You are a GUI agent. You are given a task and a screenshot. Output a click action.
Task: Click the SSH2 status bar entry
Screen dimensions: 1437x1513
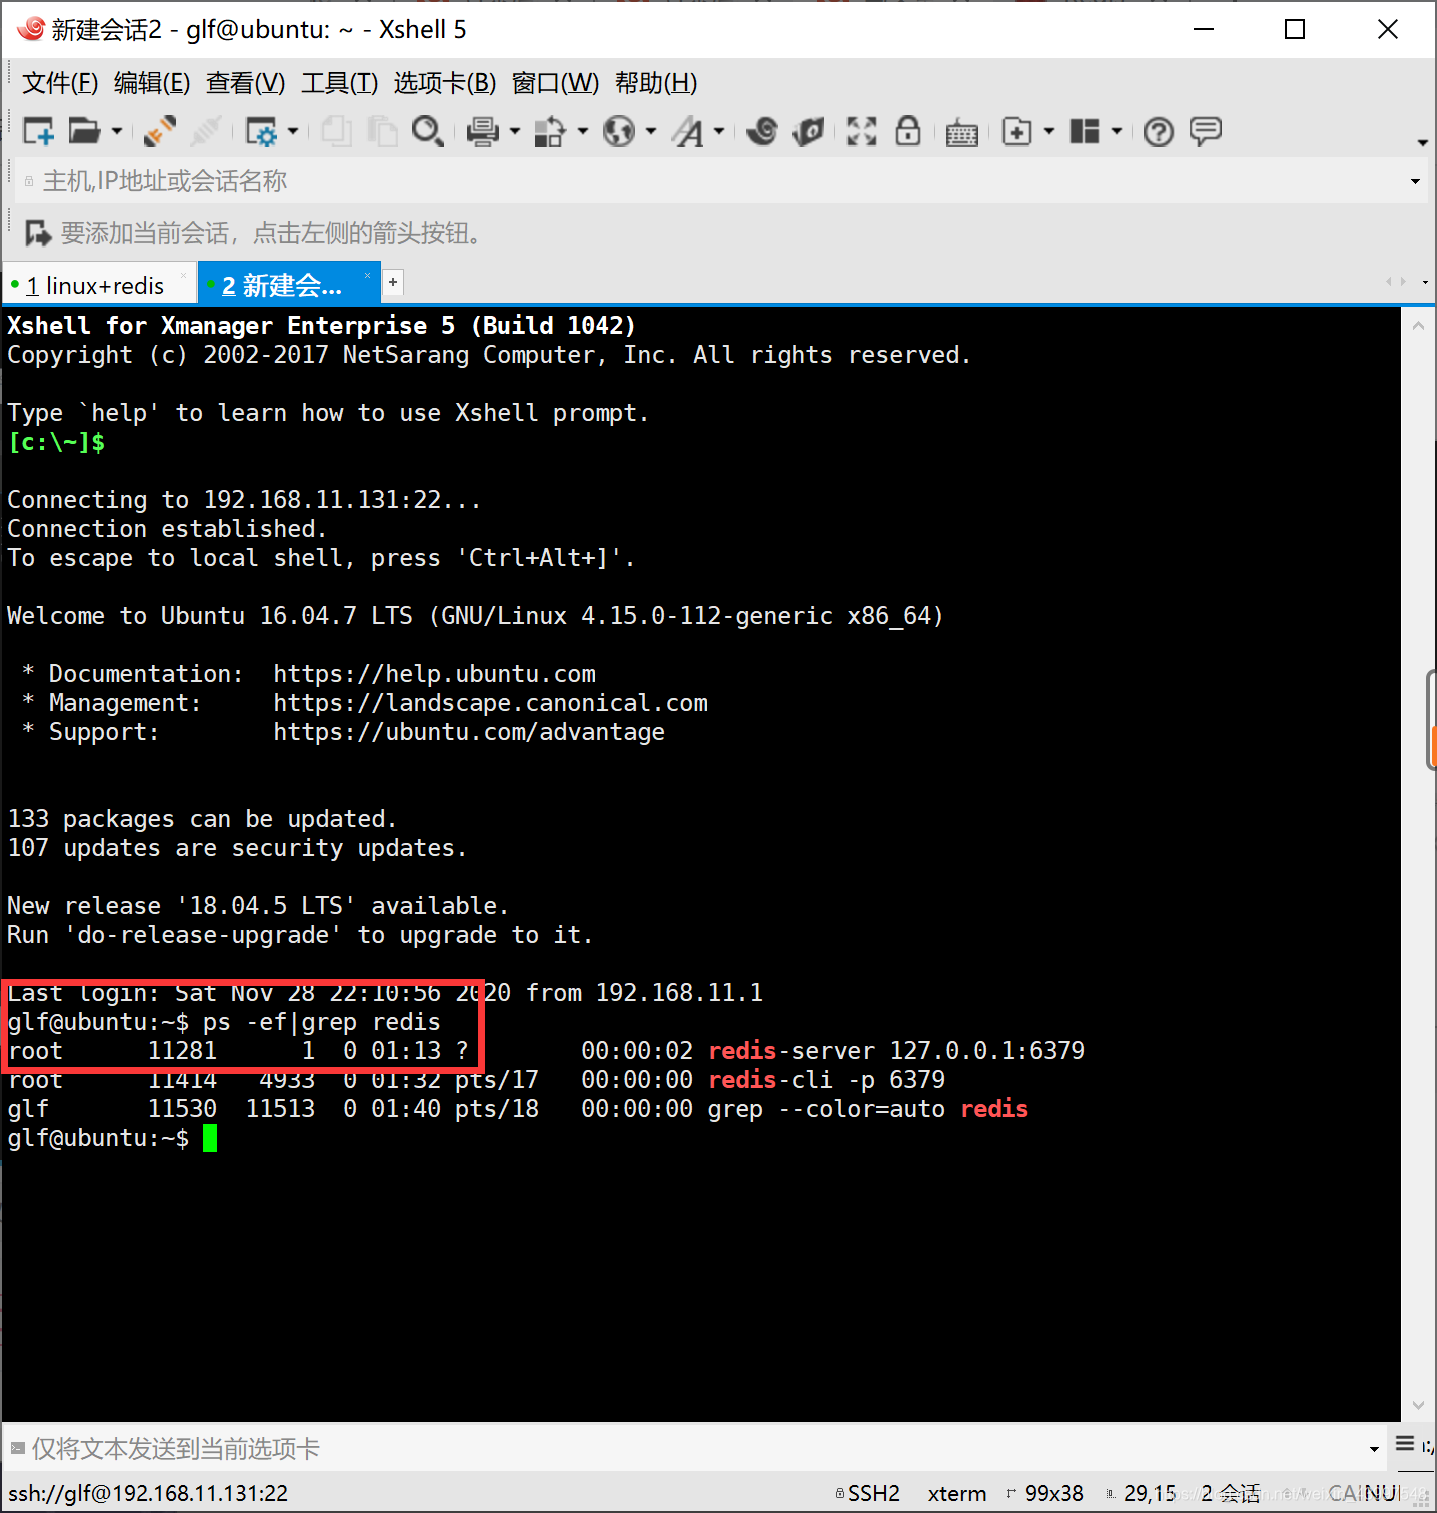tap(868, 1493)
